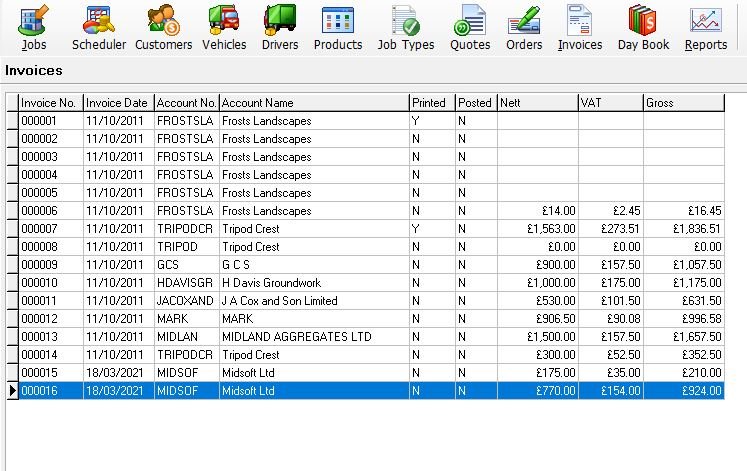
Task: Select H Davis Groundwork account name
Action: (x=314, y=283)
